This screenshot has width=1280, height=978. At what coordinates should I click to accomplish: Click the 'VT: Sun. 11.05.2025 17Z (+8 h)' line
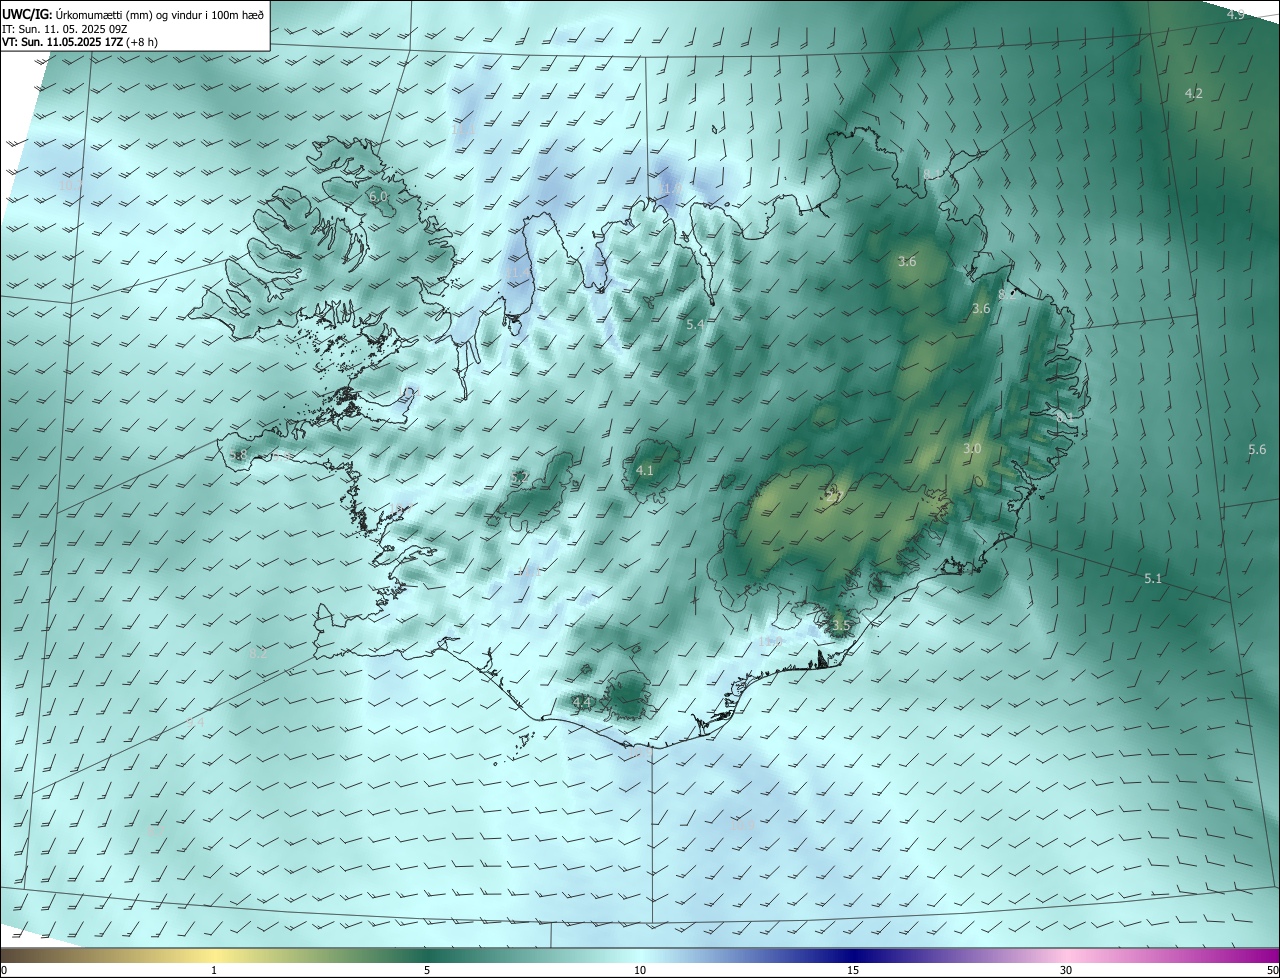(x=79, y=42)
